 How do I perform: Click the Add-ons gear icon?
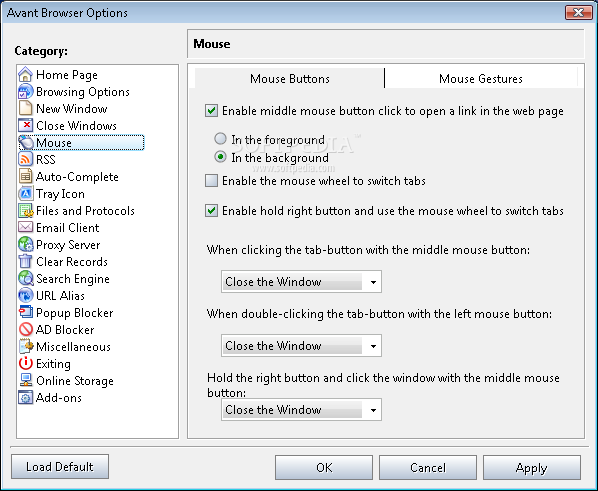coord(26,397)
